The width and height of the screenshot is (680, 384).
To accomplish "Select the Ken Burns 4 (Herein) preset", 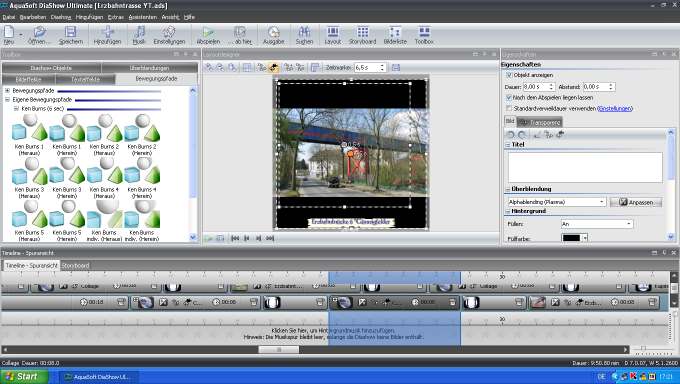I will pos(142,179).
